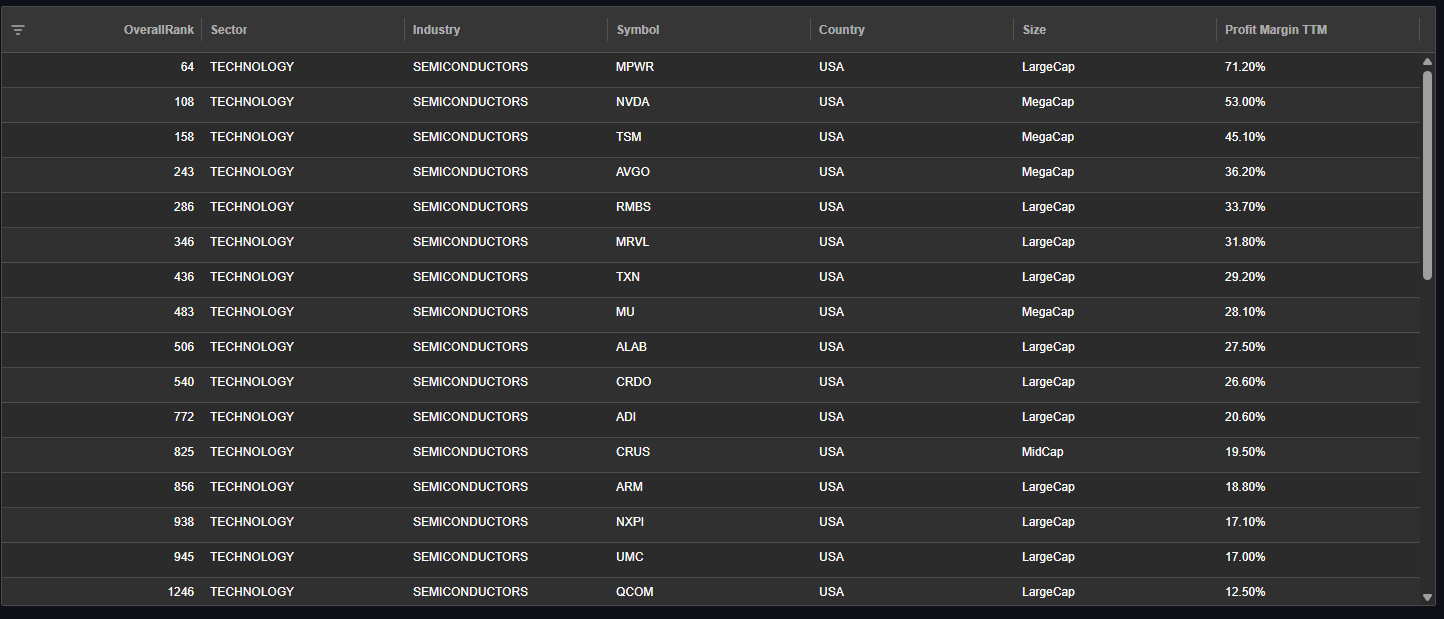Click overall rank 483 cell

184,312
